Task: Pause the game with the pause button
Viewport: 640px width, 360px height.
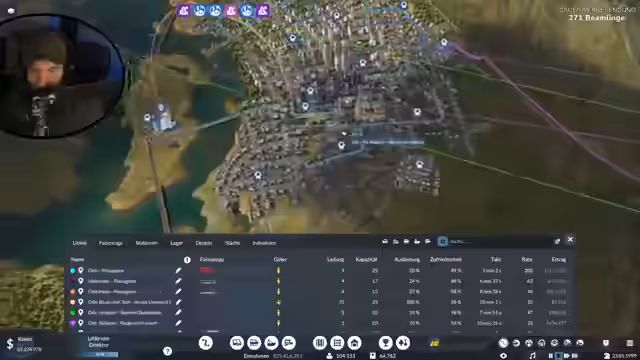Action: pyautogui.click(x=551, y=356)
